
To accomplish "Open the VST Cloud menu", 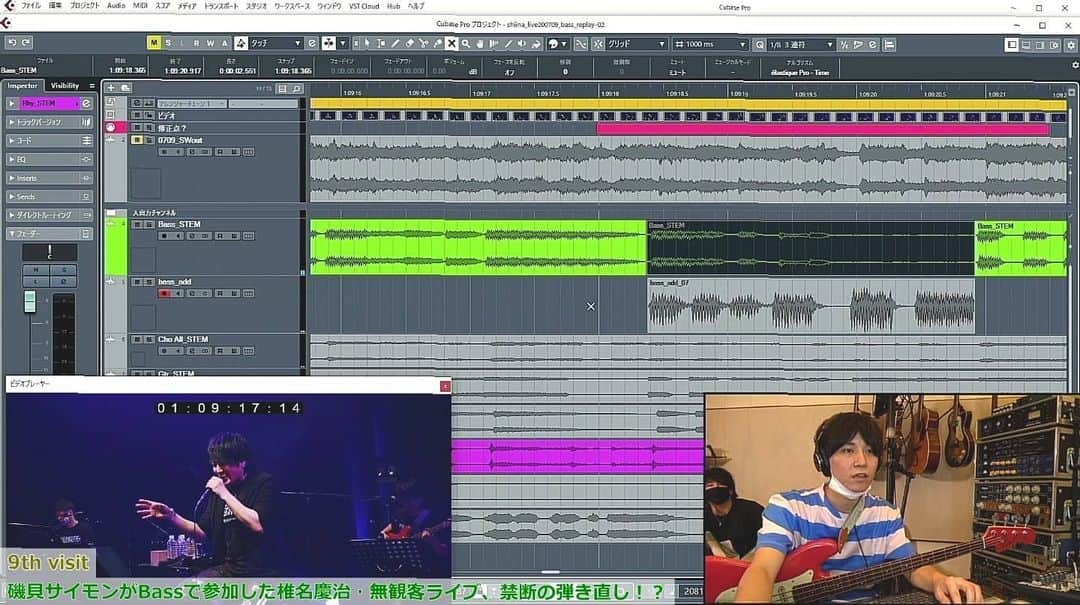I will pos(364,6).
